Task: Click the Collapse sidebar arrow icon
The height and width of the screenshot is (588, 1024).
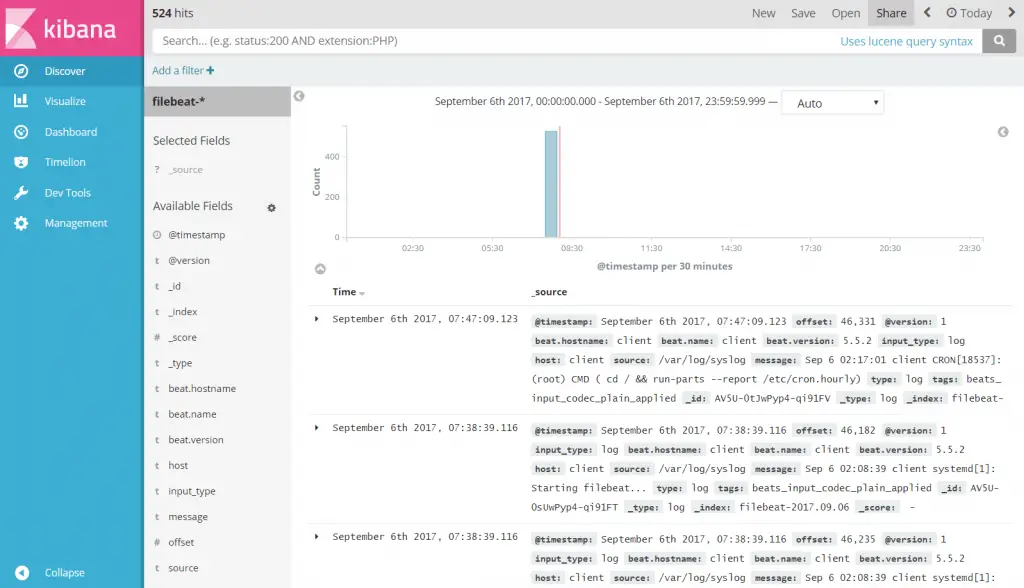Action: click(22, 572)
